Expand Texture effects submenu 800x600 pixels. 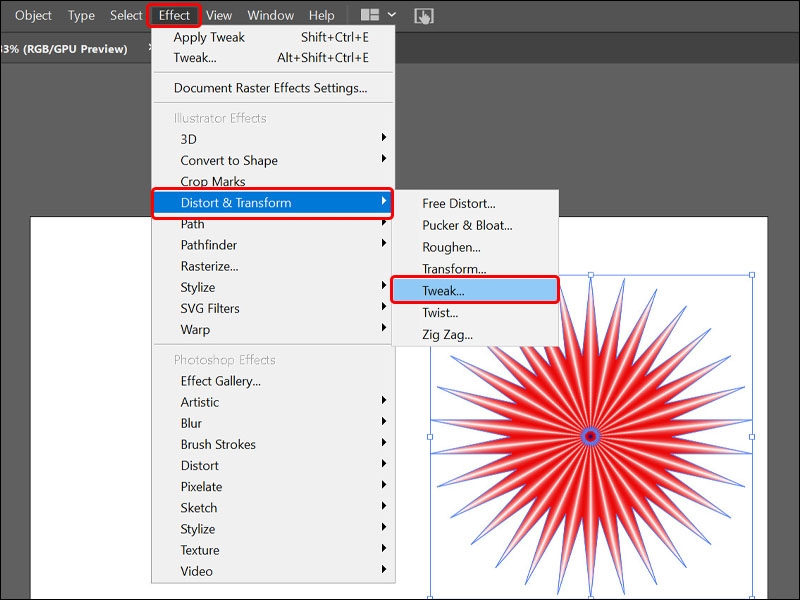coord(273,550)
